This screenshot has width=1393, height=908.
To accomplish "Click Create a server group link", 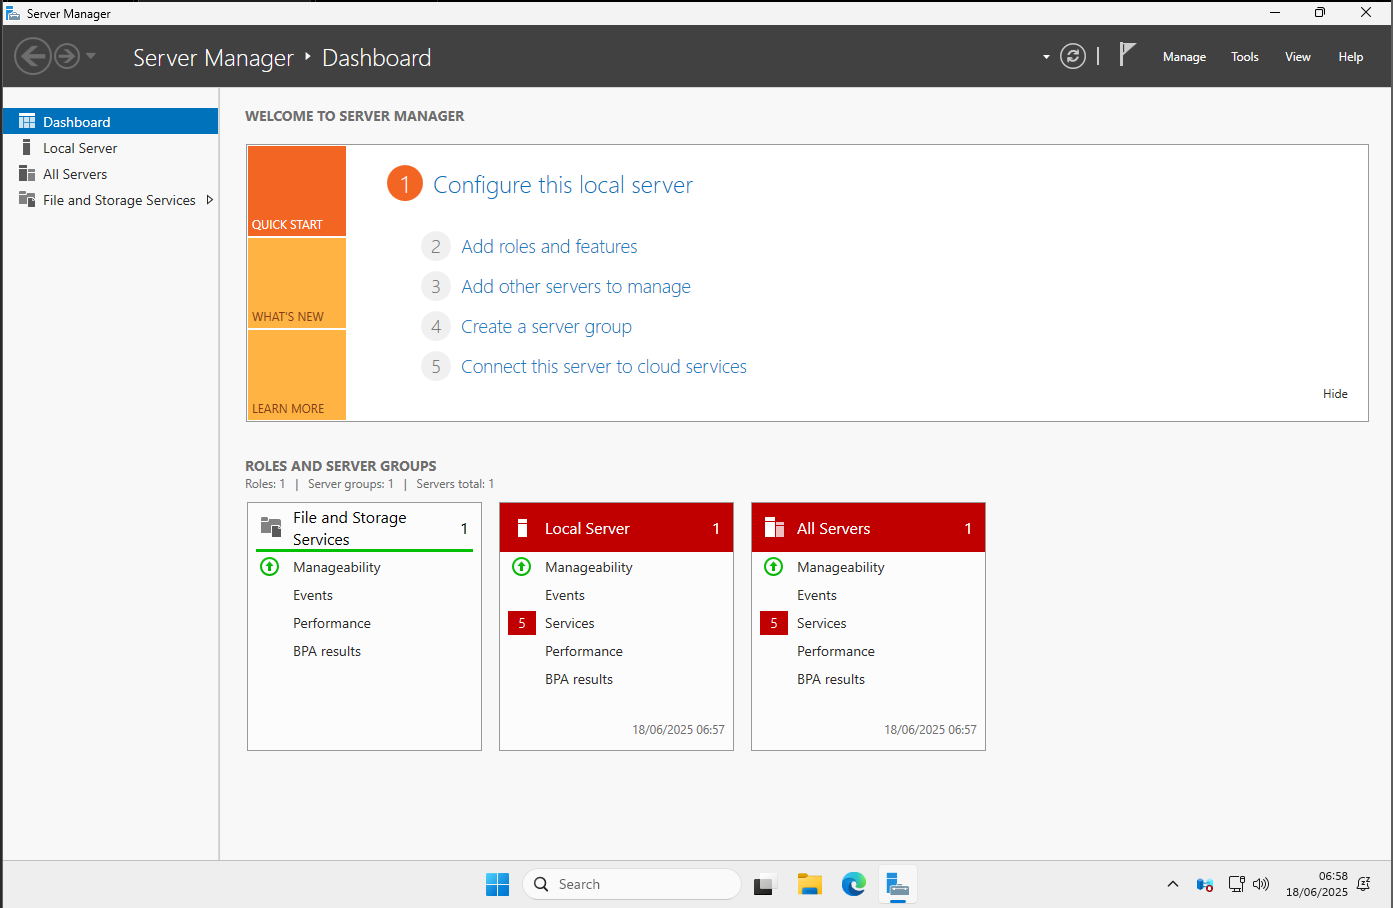I will point(546,327).
